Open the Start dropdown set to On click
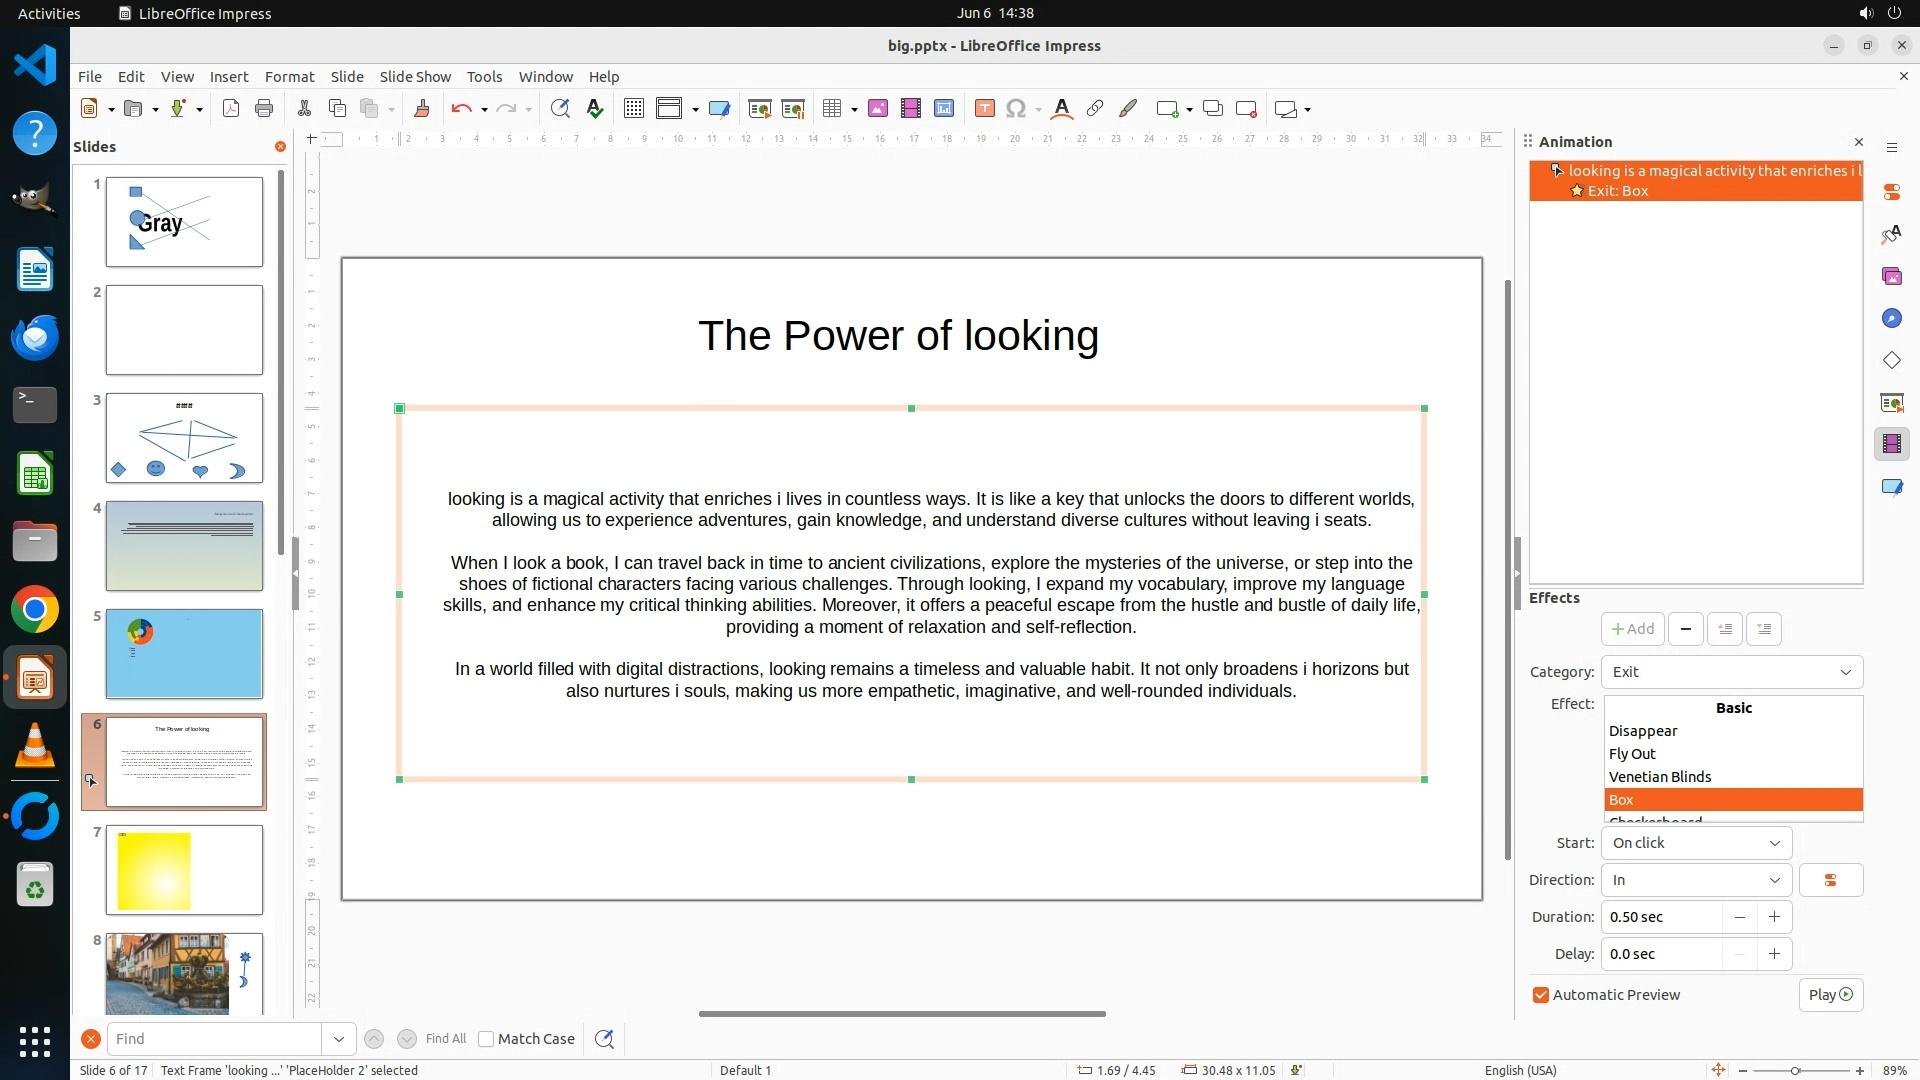This screenshot has height=1080, width=1920. 1696,843
